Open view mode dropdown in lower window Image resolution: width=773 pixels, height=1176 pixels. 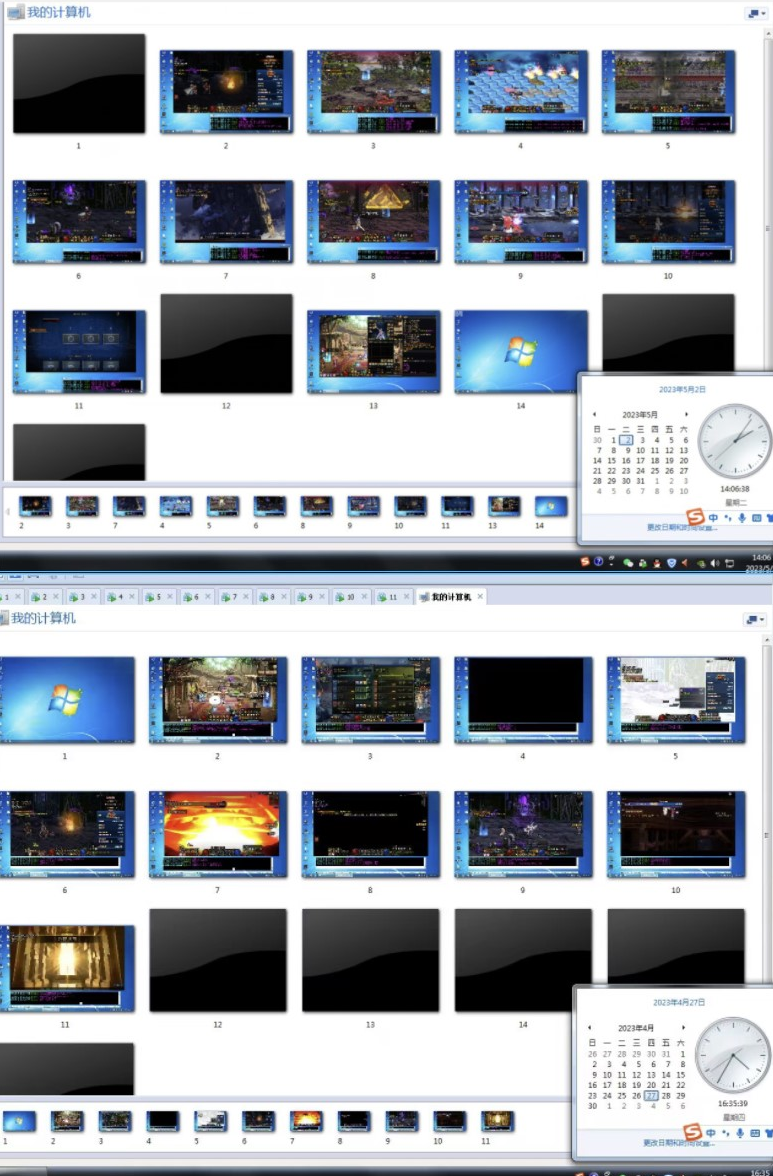pos(755,620)
